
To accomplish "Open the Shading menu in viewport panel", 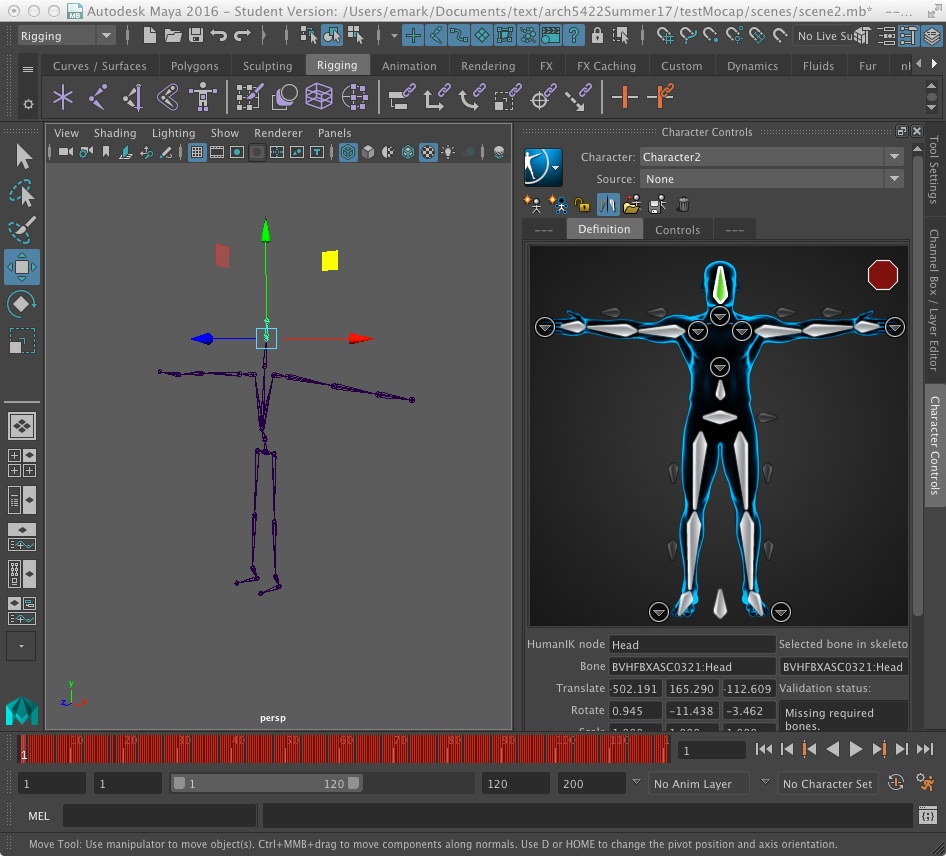I will click(115, 133).
